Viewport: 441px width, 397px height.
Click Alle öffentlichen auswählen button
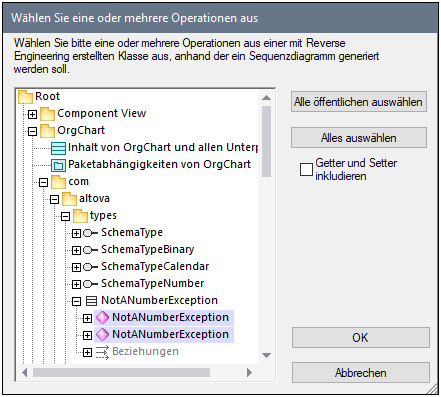point(359,102)
